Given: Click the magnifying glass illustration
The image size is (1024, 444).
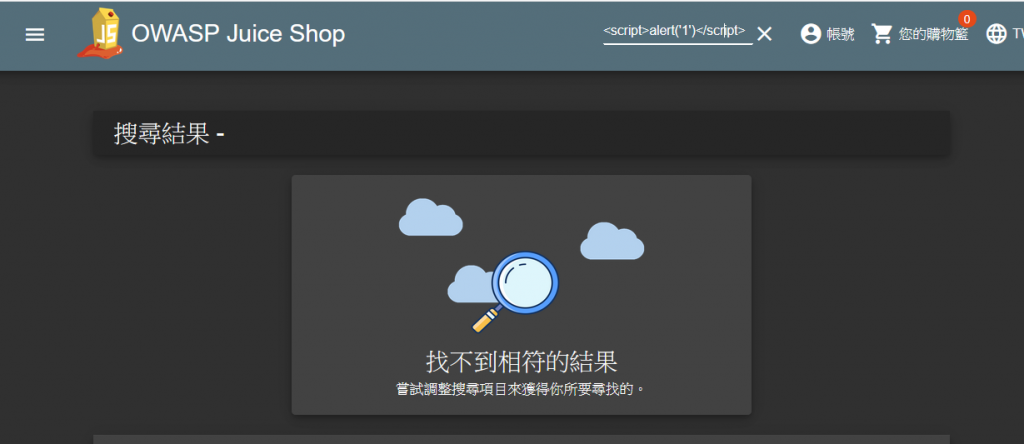Looking at the screenshot, I should tap(517, 291).
